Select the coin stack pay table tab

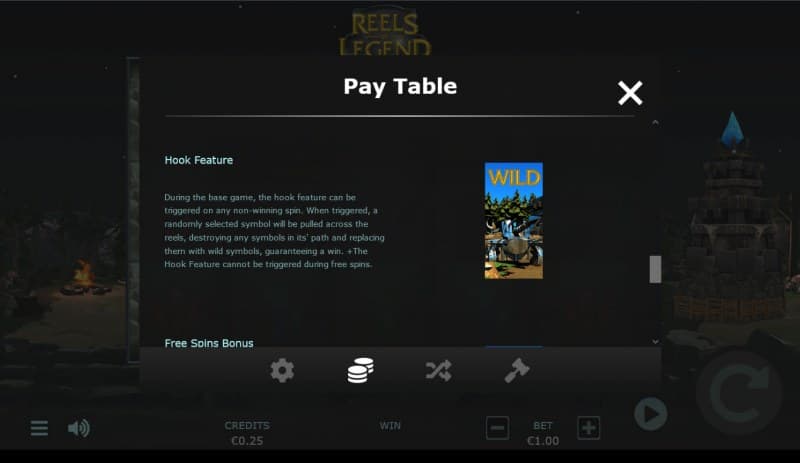pyautogui.click(x=361, y=371)
